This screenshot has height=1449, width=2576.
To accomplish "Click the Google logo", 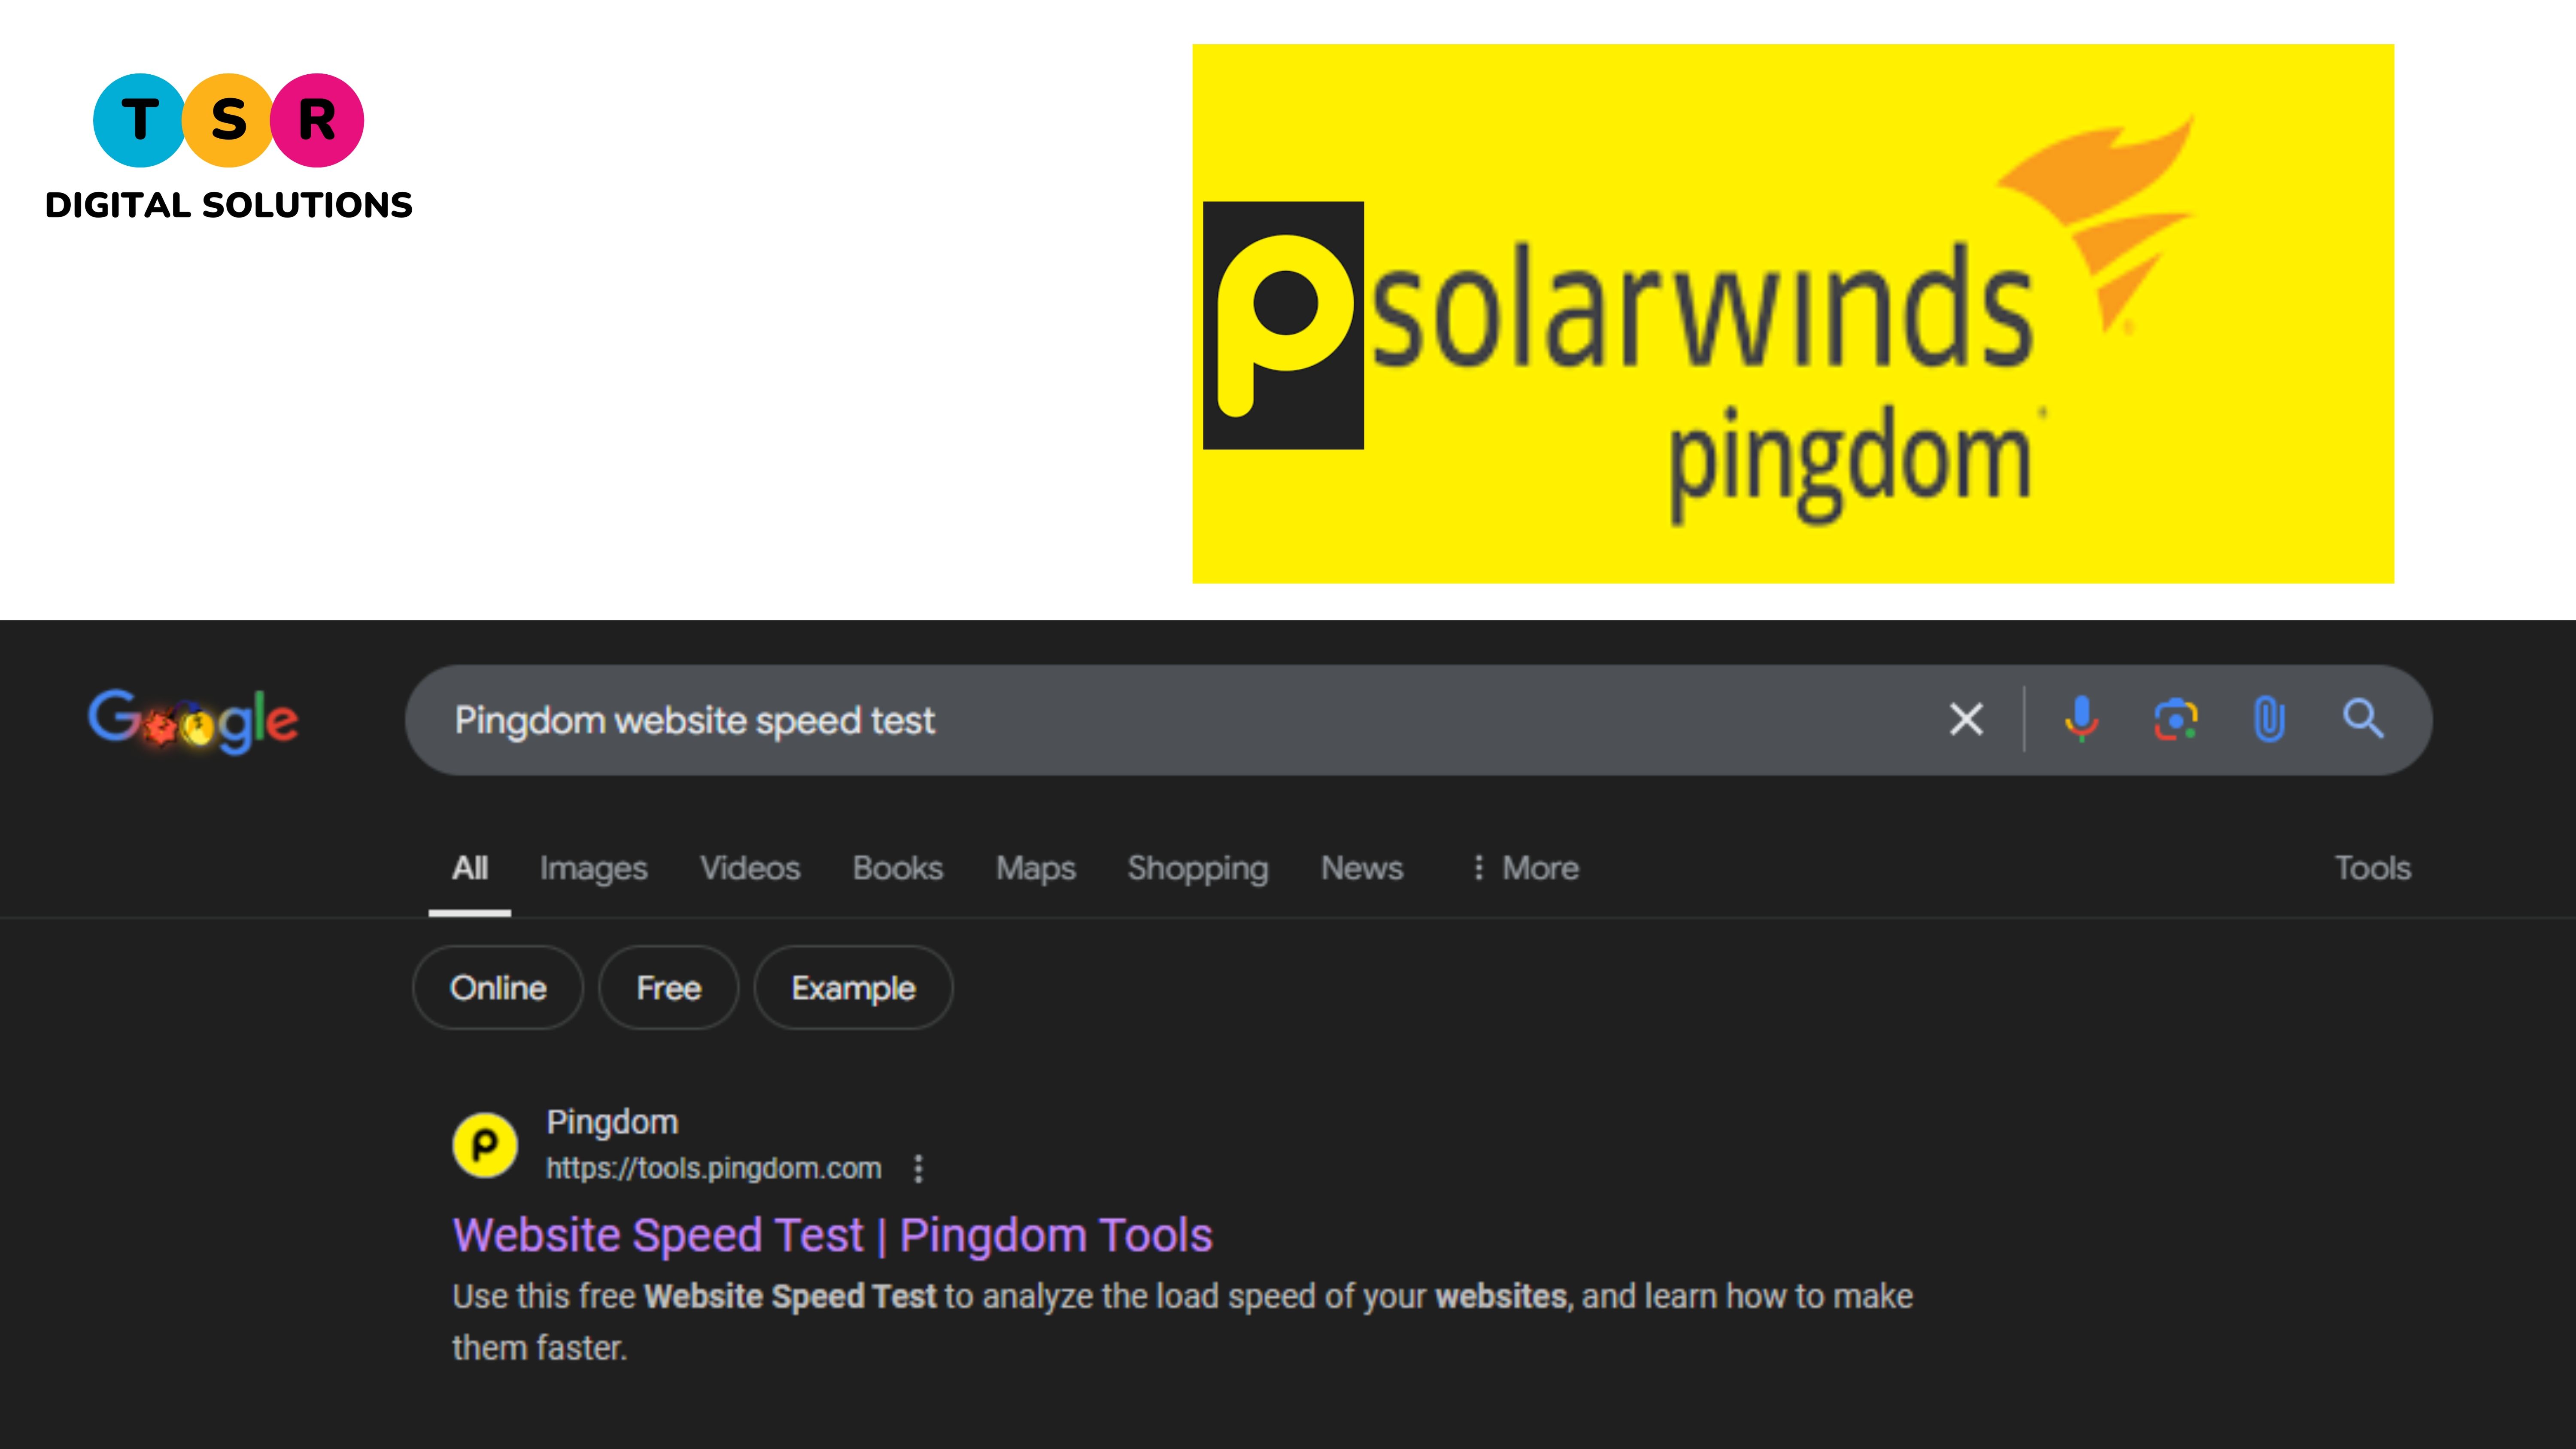I will [x=193, y=720].
